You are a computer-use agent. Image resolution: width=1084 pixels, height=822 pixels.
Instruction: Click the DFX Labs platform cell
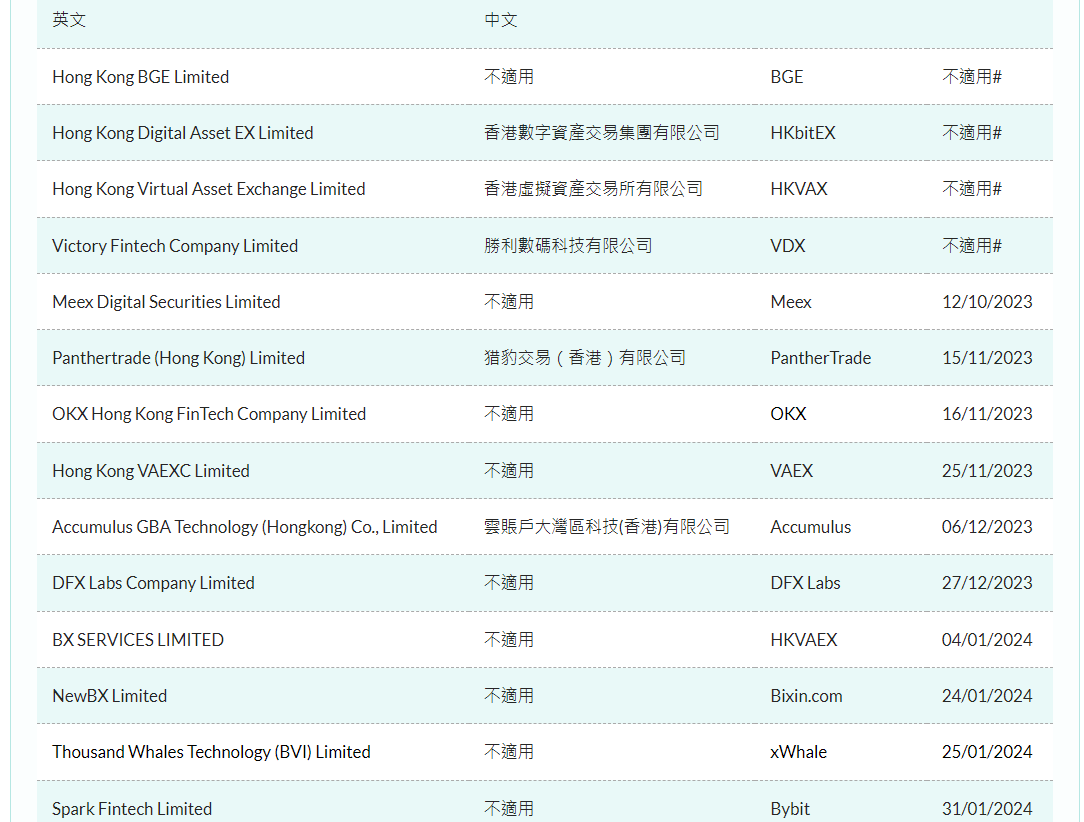[805, 583]
